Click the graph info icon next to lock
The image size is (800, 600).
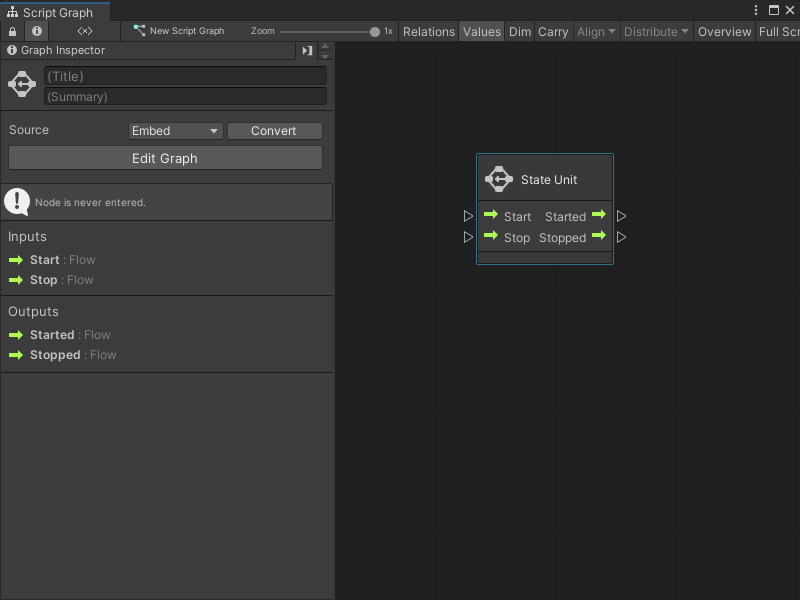(36, 31)
